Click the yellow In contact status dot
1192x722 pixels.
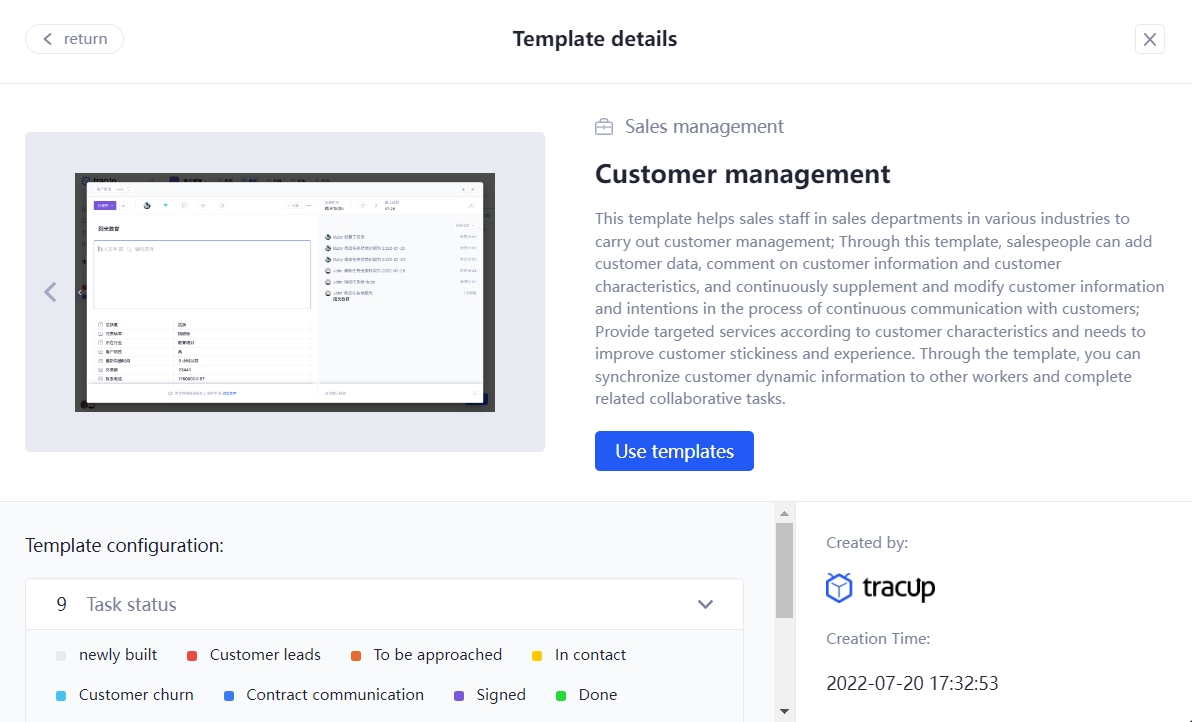(537, 654)
